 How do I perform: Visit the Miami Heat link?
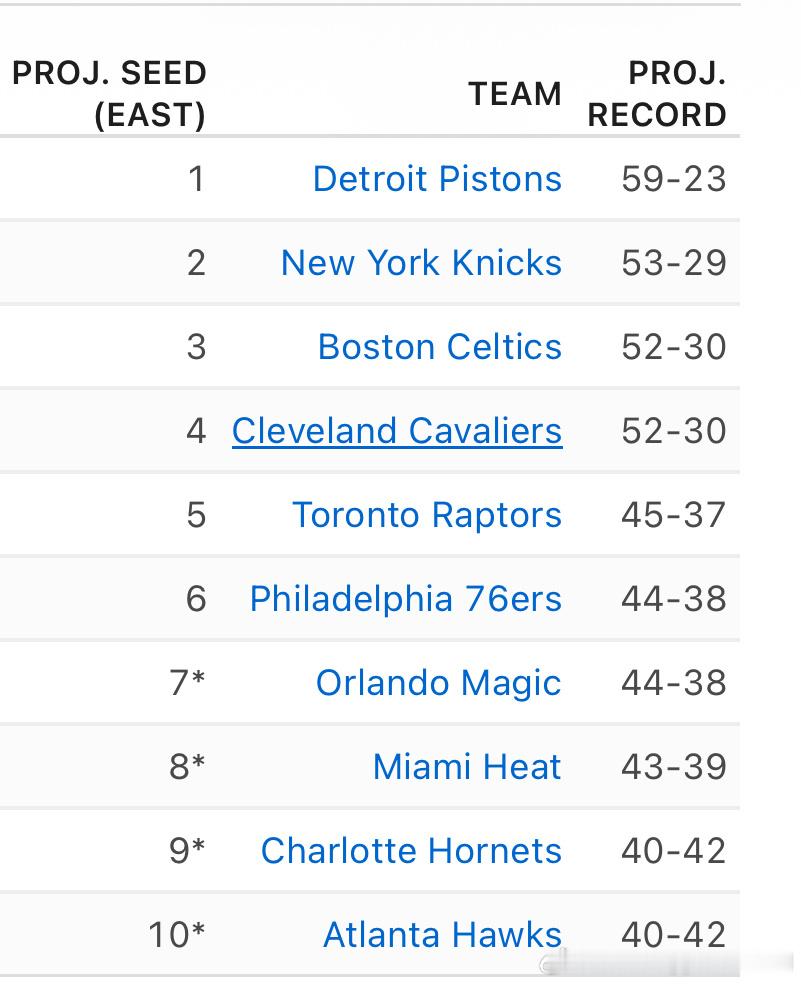click(466, 767)
